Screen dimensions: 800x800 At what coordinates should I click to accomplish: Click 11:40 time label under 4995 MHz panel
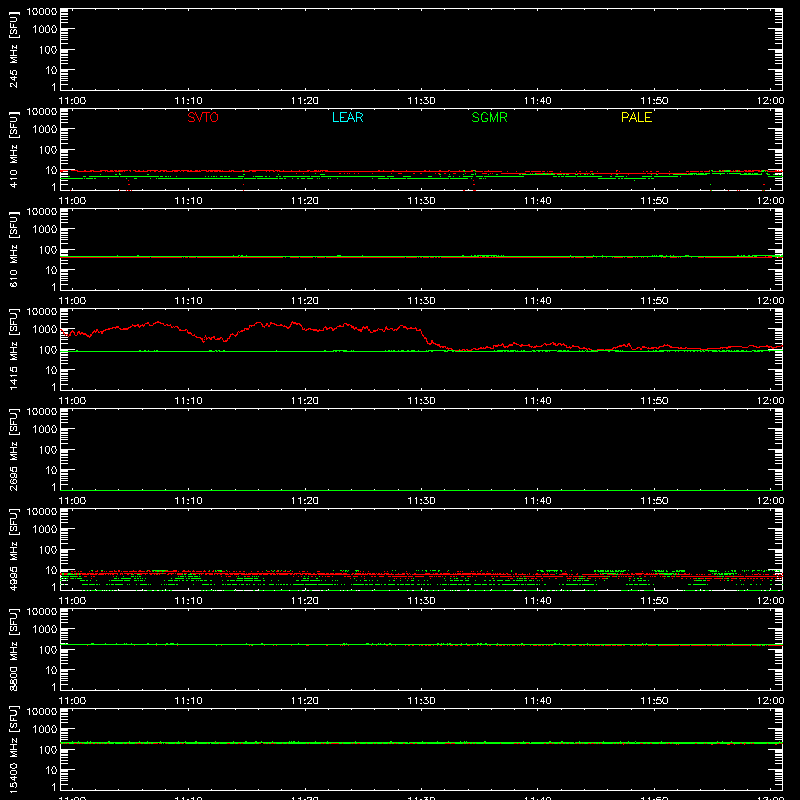tap(538, 601)
